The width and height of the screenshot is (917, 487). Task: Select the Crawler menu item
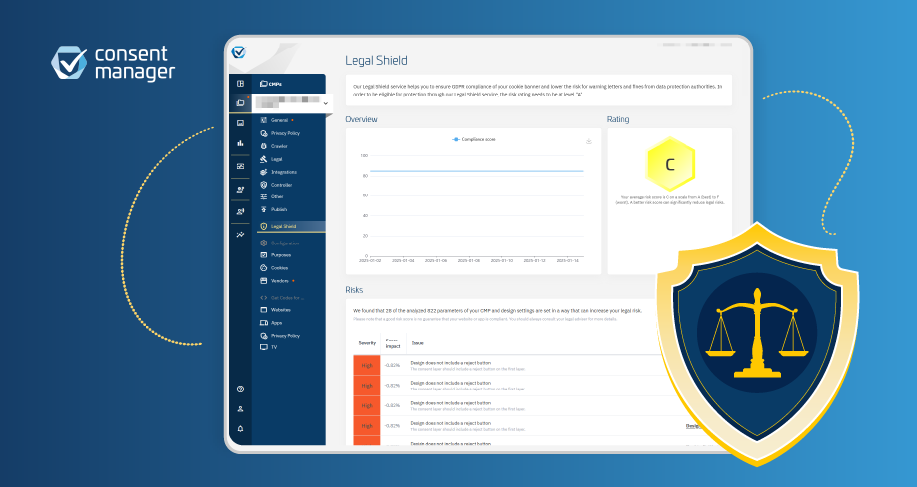274,146
